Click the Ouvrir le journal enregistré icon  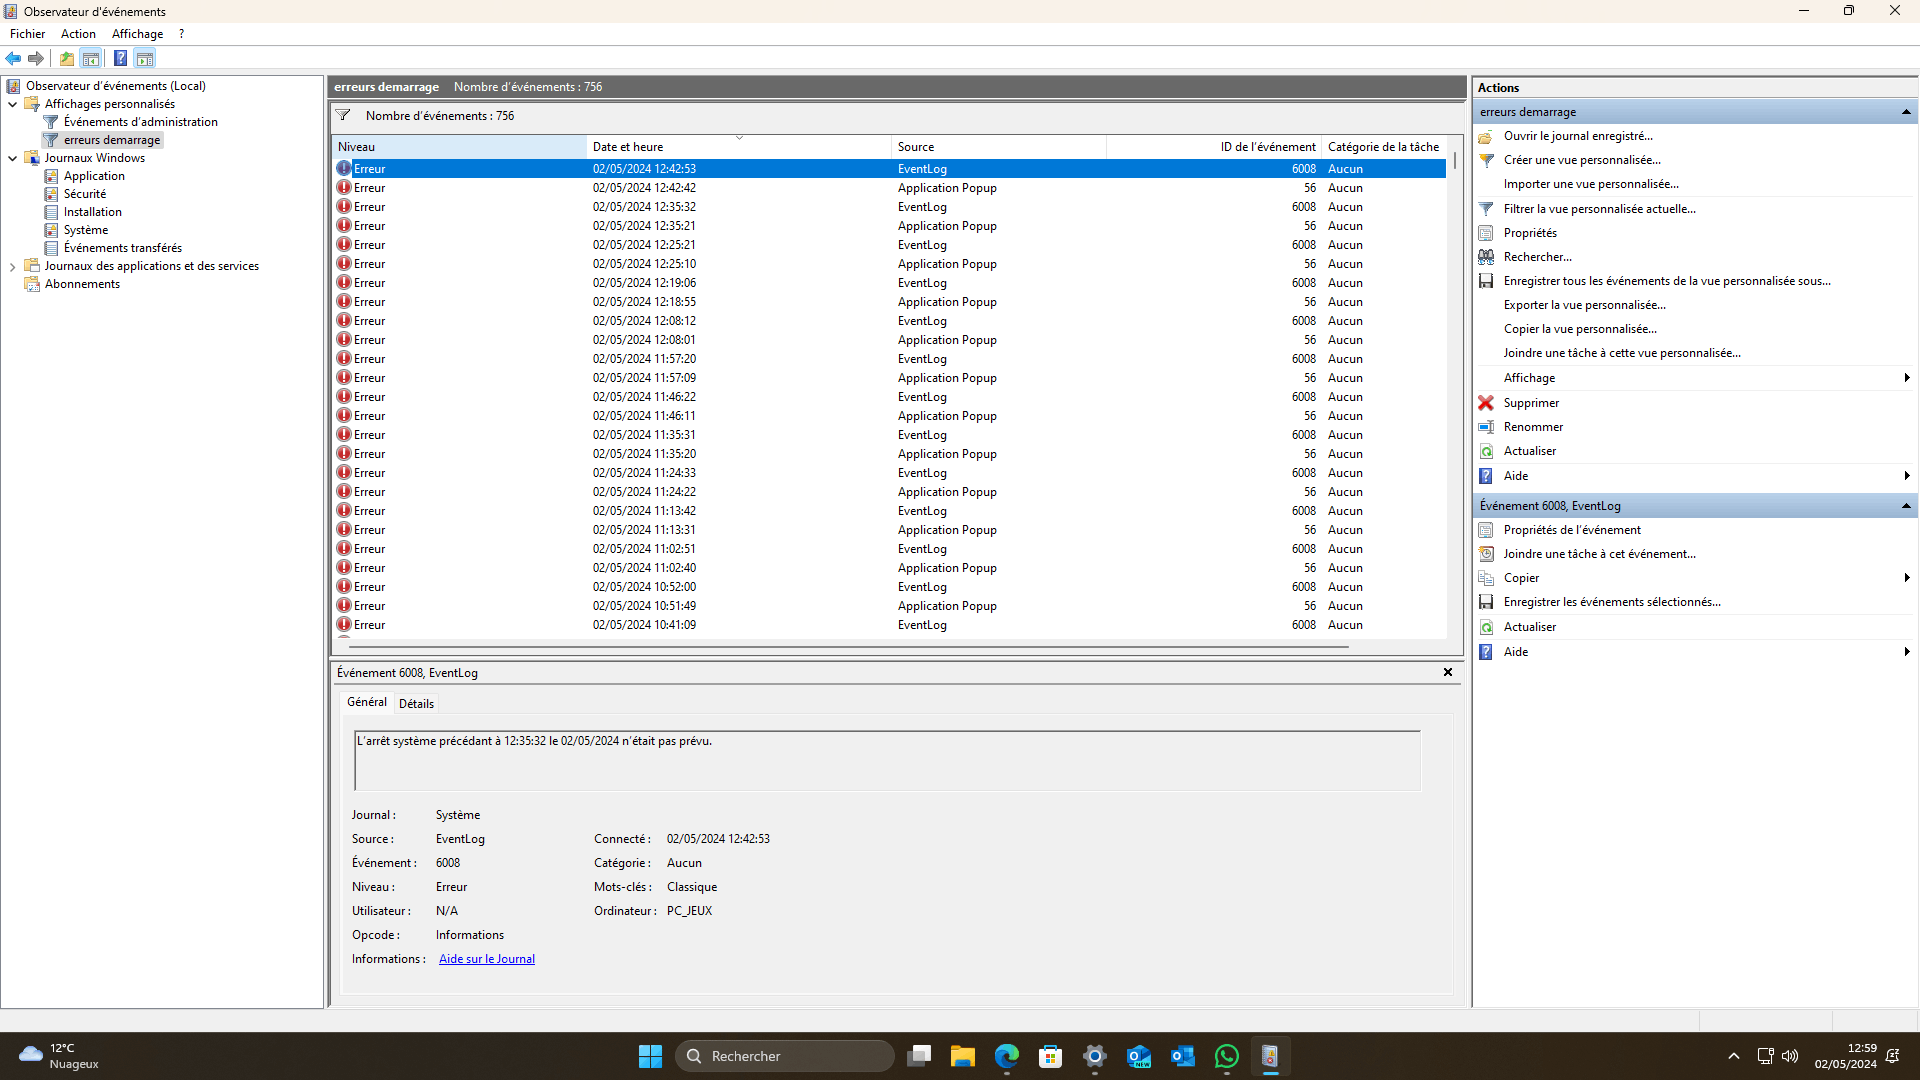pyautogui.click(x=1486, y=136)
